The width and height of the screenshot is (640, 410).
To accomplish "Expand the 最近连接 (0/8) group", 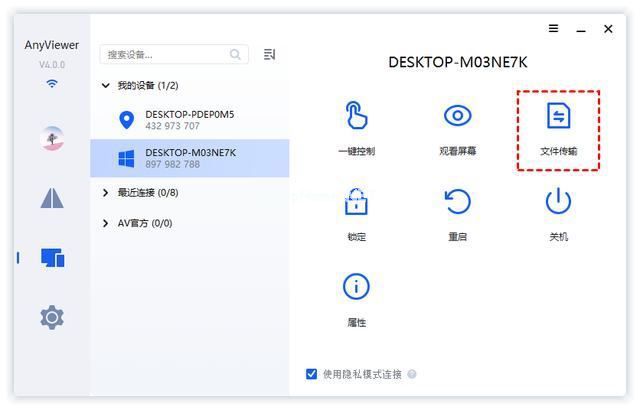I will click(106, 193).
